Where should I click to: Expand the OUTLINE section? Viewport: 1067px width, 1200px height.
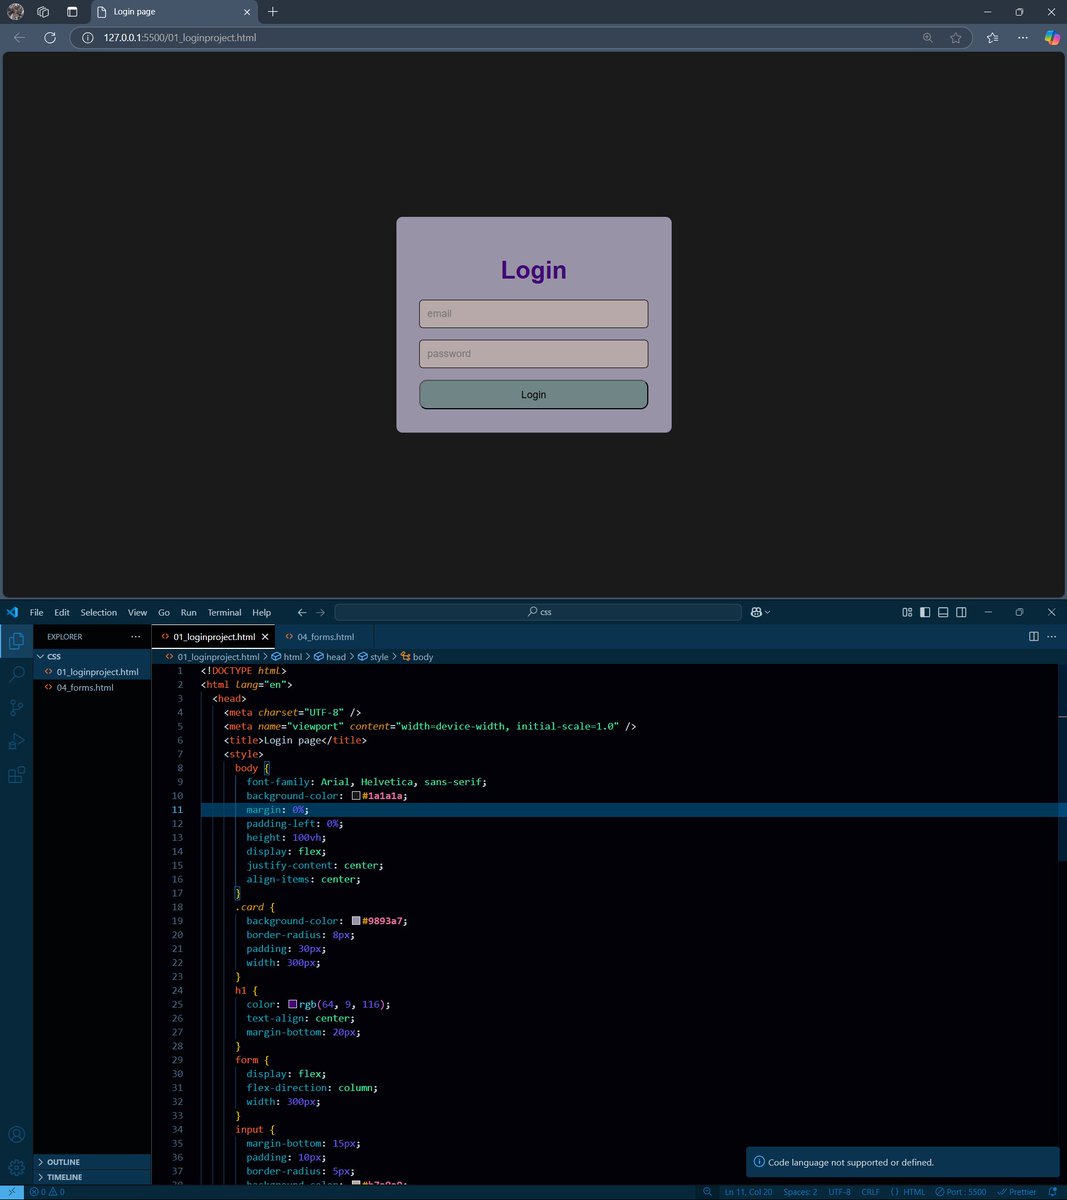coord(92,1162)
